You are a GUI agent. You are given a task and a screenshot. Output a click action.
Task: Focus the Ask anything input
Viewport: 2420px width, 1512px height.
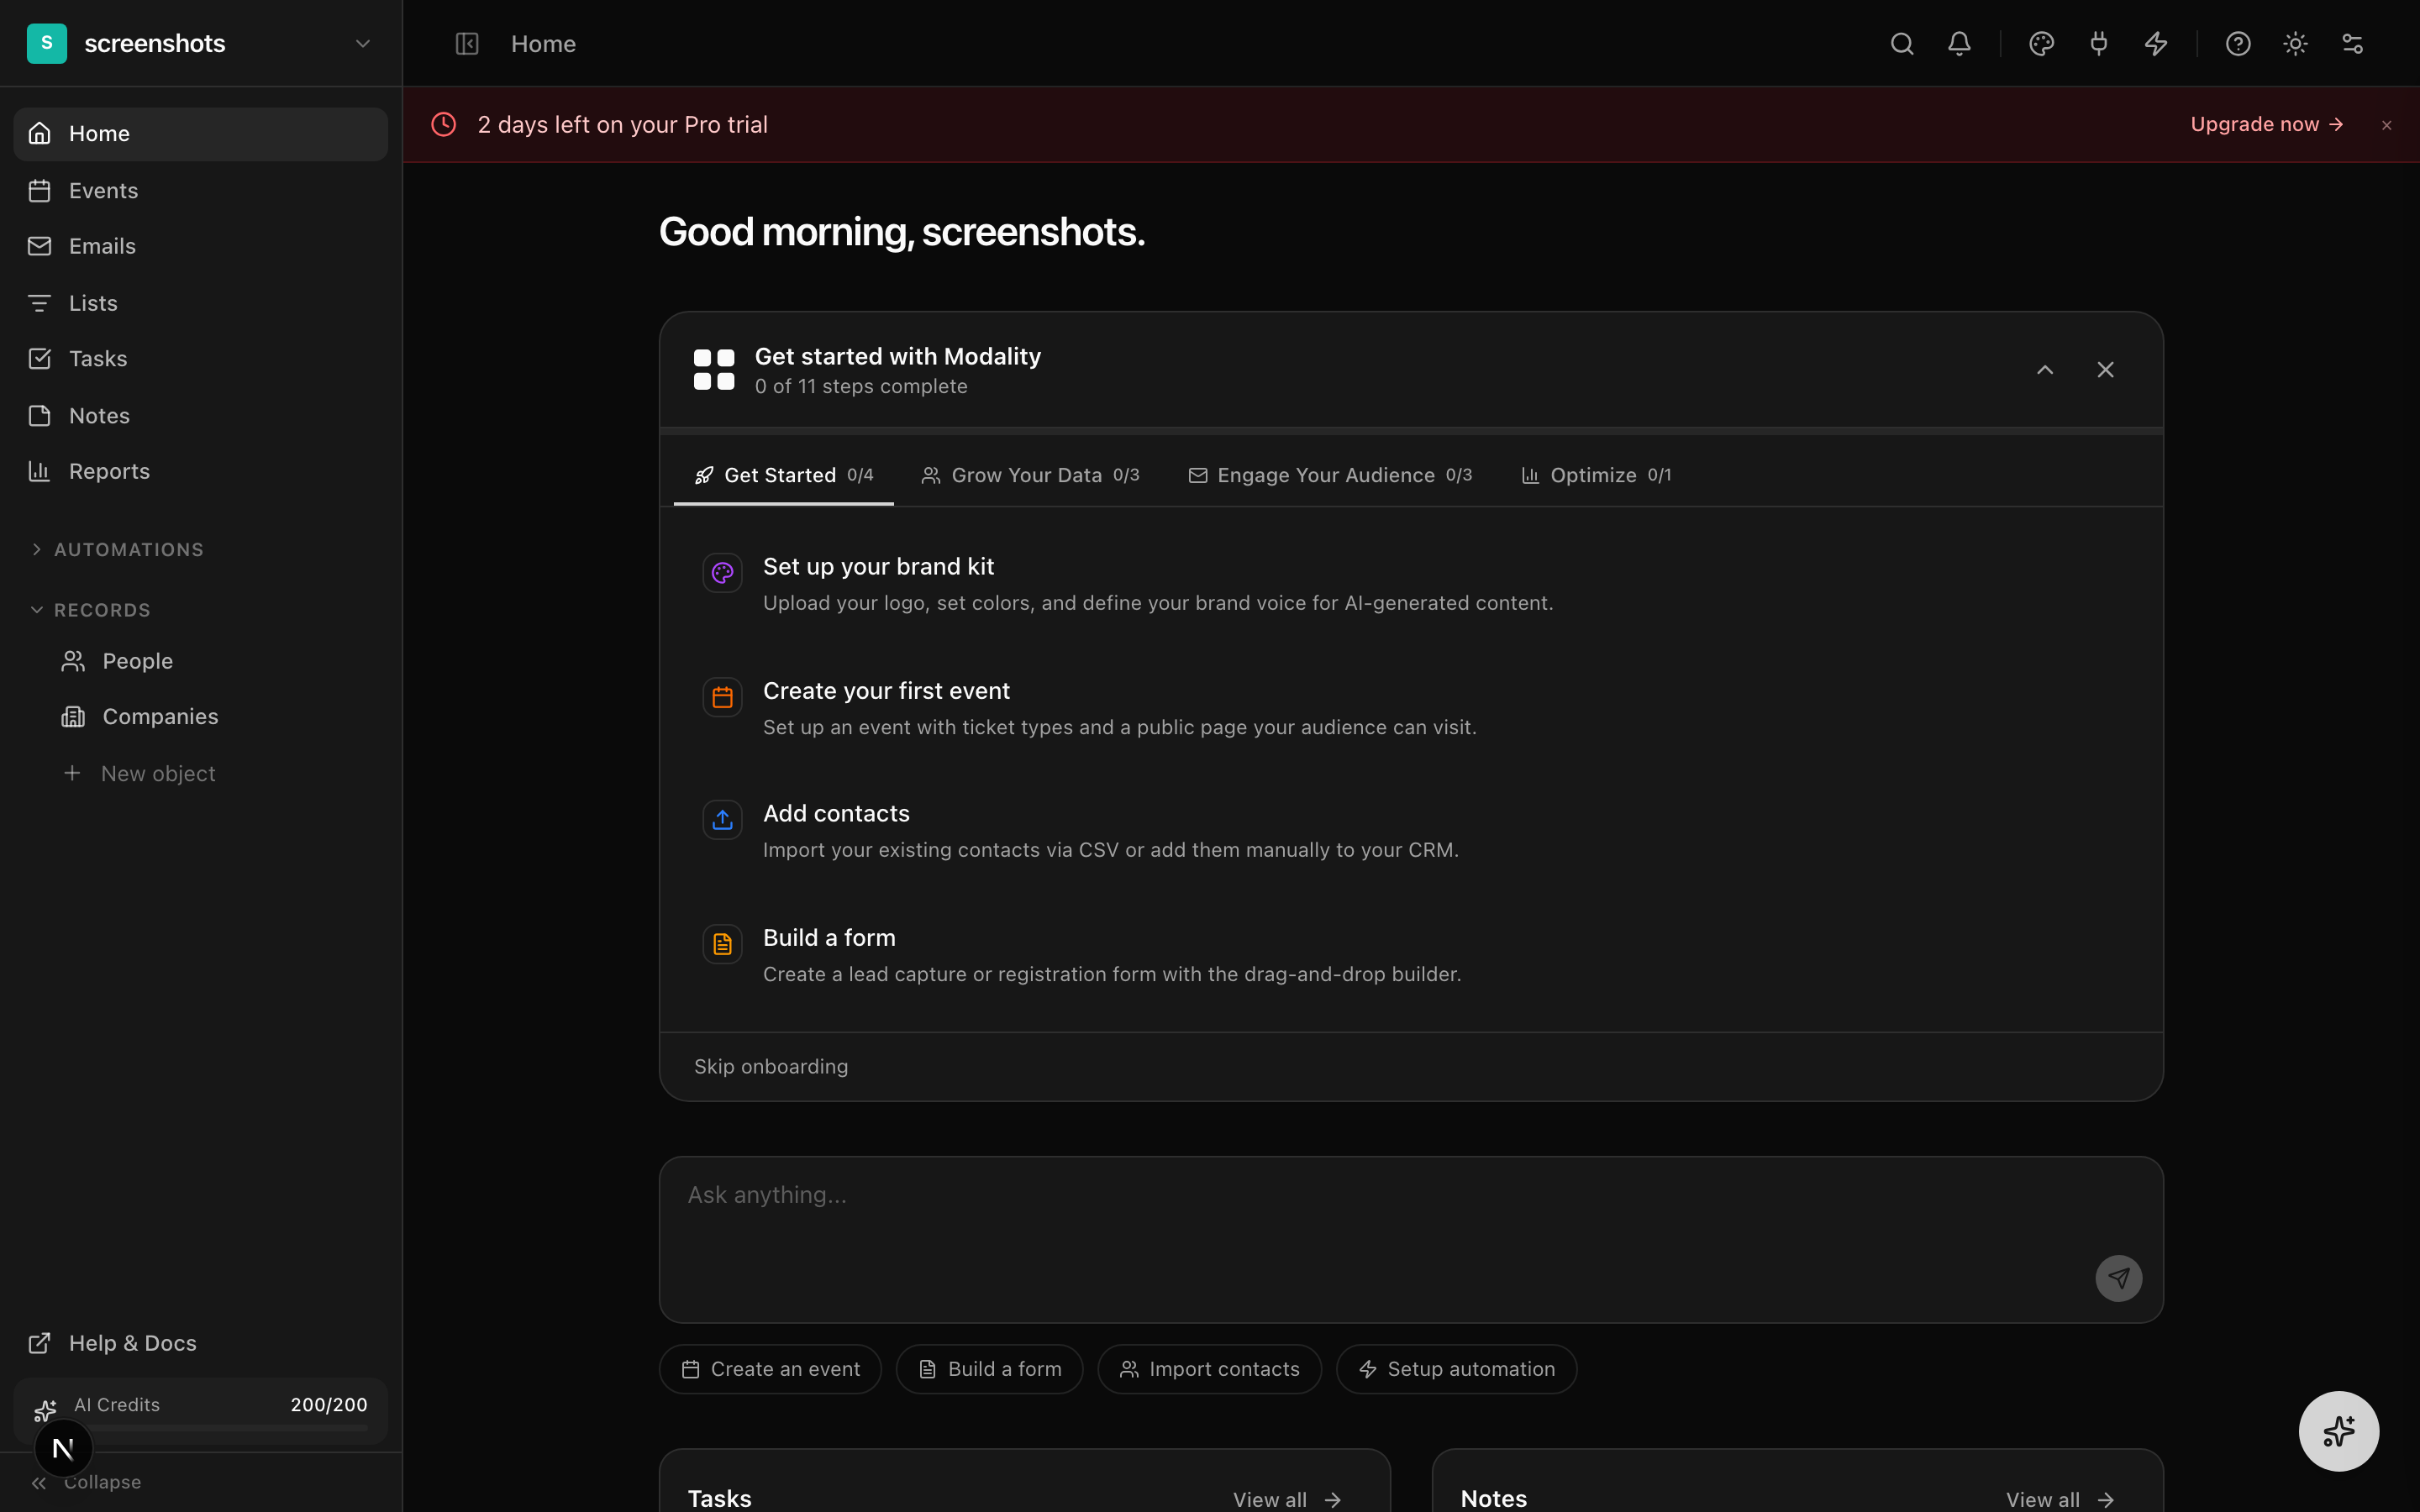pyautogui.click(x=1411, y=1240)
